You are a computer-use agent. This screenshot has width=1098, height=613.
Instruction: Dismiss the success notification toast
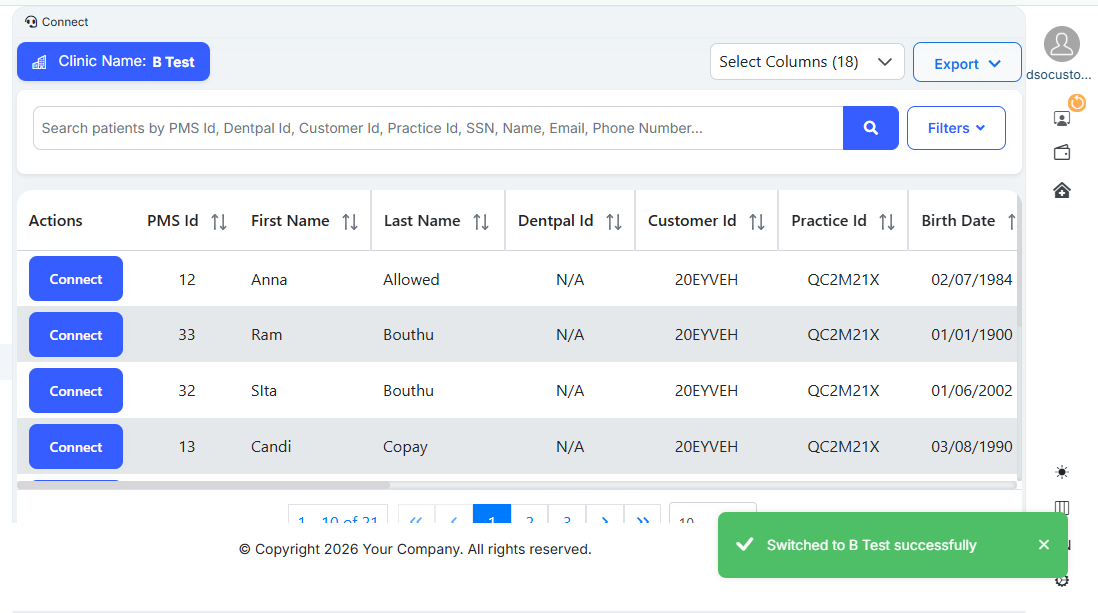click(1043, 545)
